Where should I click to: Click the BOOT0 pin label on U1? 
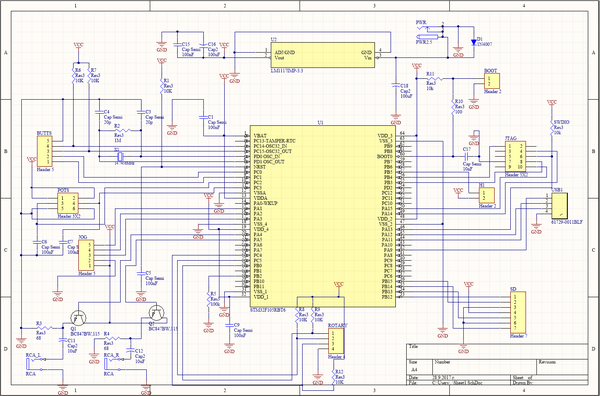point(384,156)
